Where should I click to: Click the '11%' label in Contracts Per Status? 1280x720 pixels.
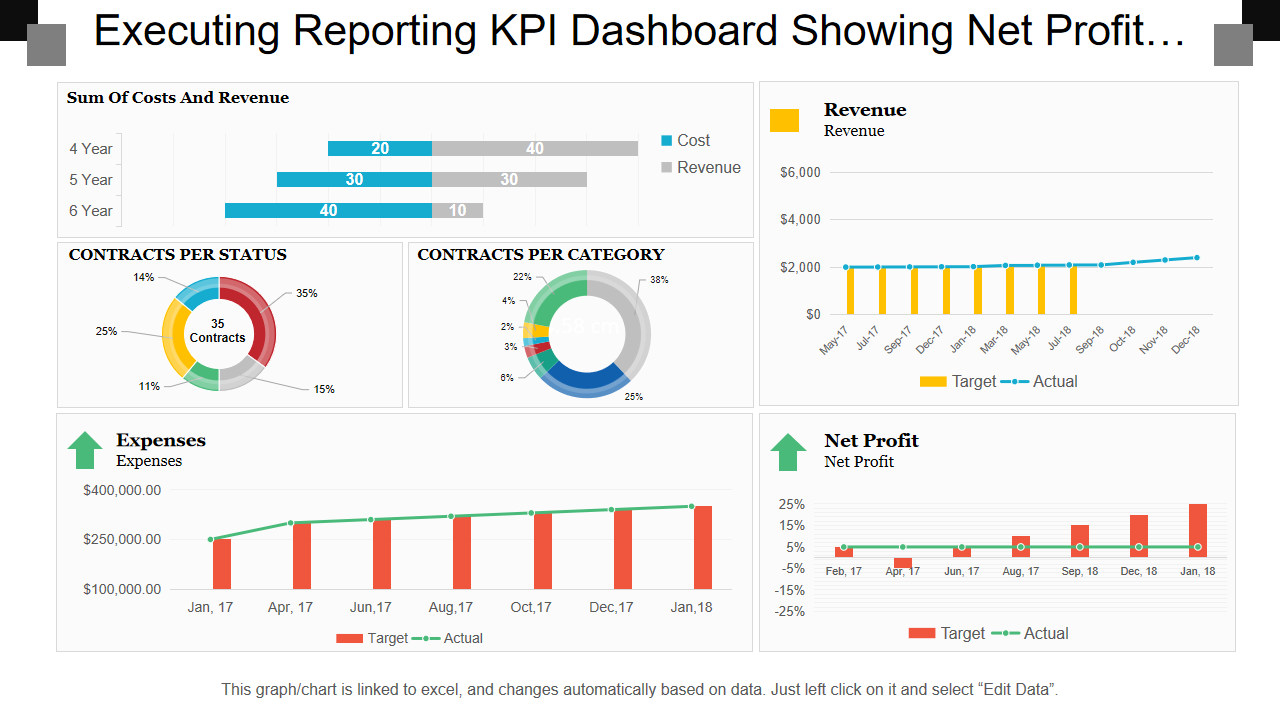coord(149,386)
